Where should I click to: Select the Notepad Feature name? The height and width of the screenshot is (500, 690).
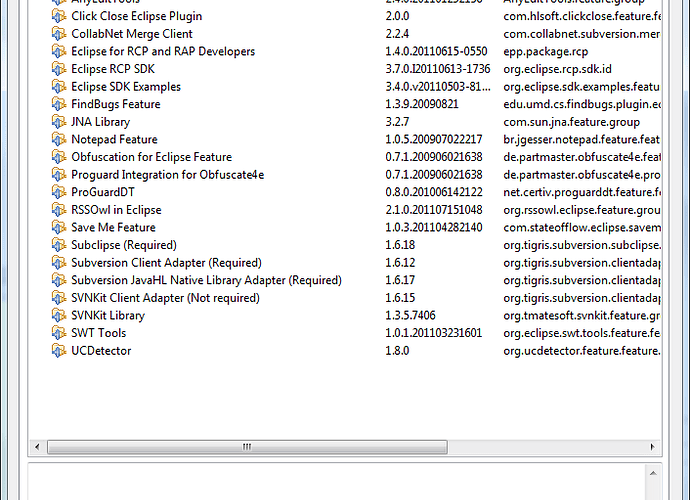point(114,140)
